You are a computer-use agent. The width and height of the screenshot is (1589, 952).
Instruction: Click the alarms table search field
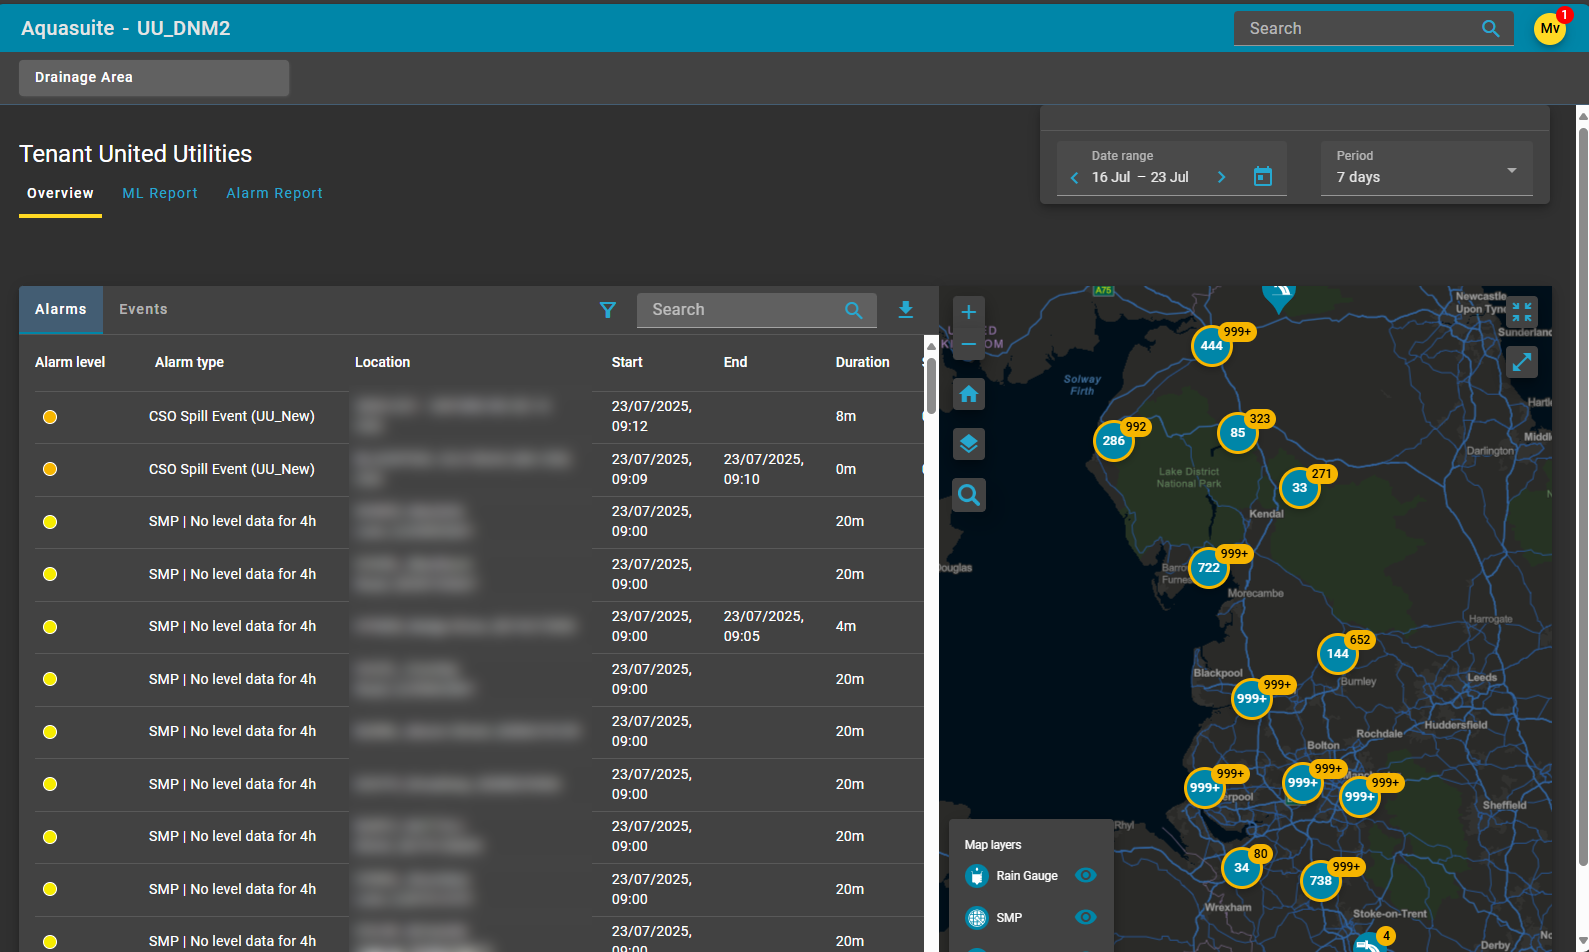pos(745,310)
